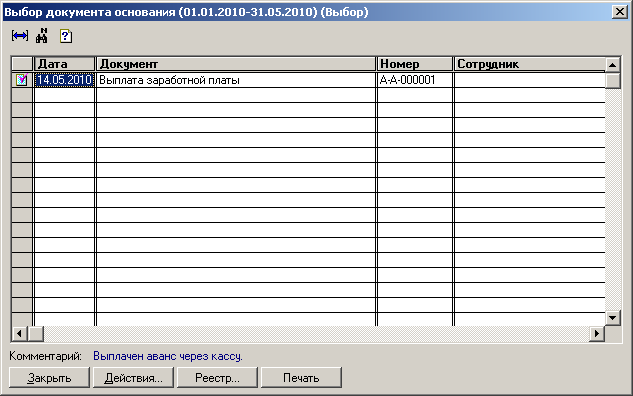Click the horizontal scrollbar thumb
633x396 pixels.
(36, 334)
